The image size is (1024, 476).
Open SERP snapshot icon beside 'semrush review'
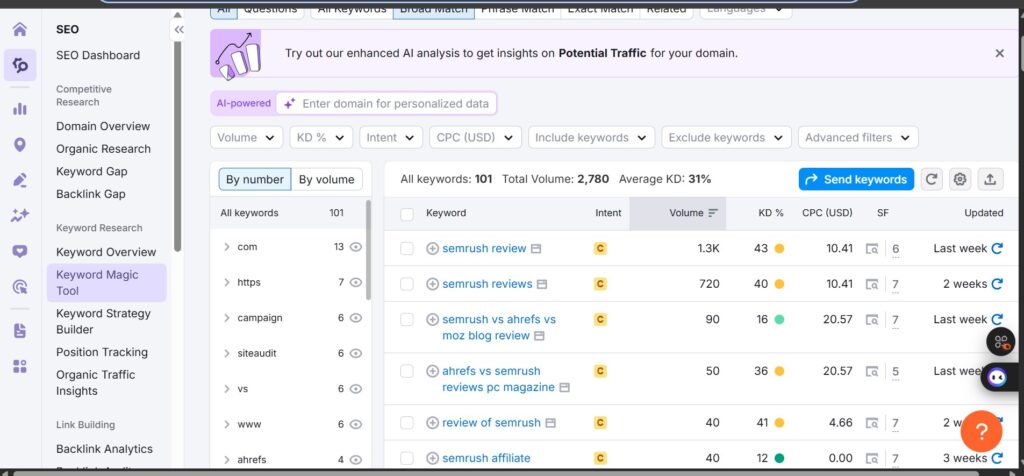point(536,249)
